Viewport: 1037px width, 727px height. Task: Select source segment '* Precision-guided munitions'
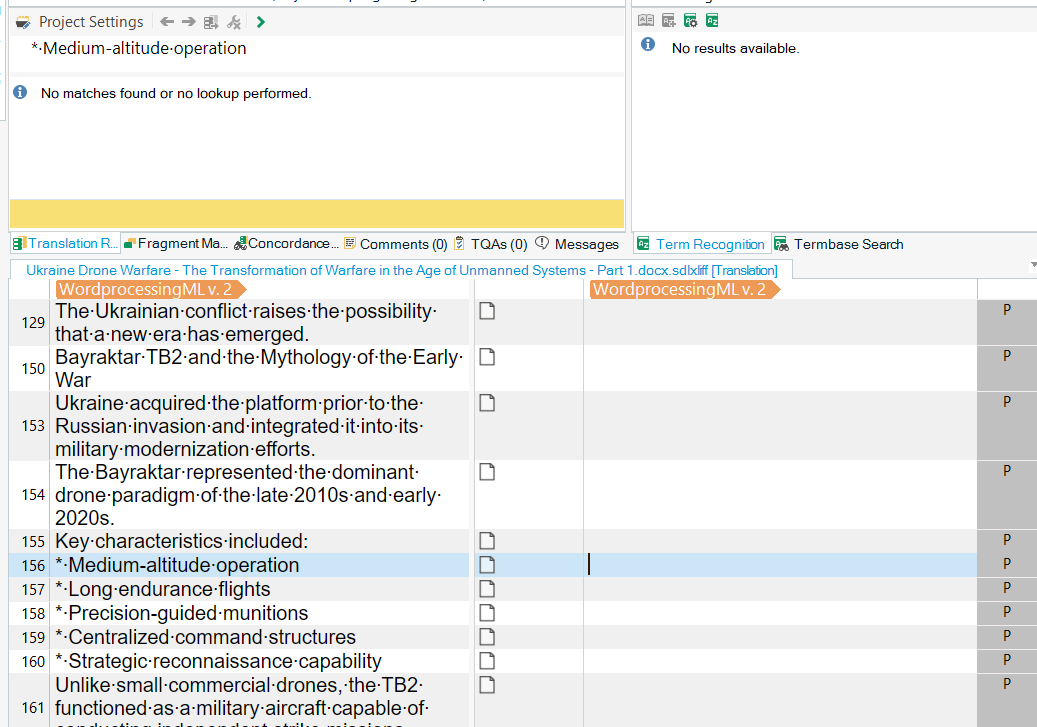click(182, 613)
